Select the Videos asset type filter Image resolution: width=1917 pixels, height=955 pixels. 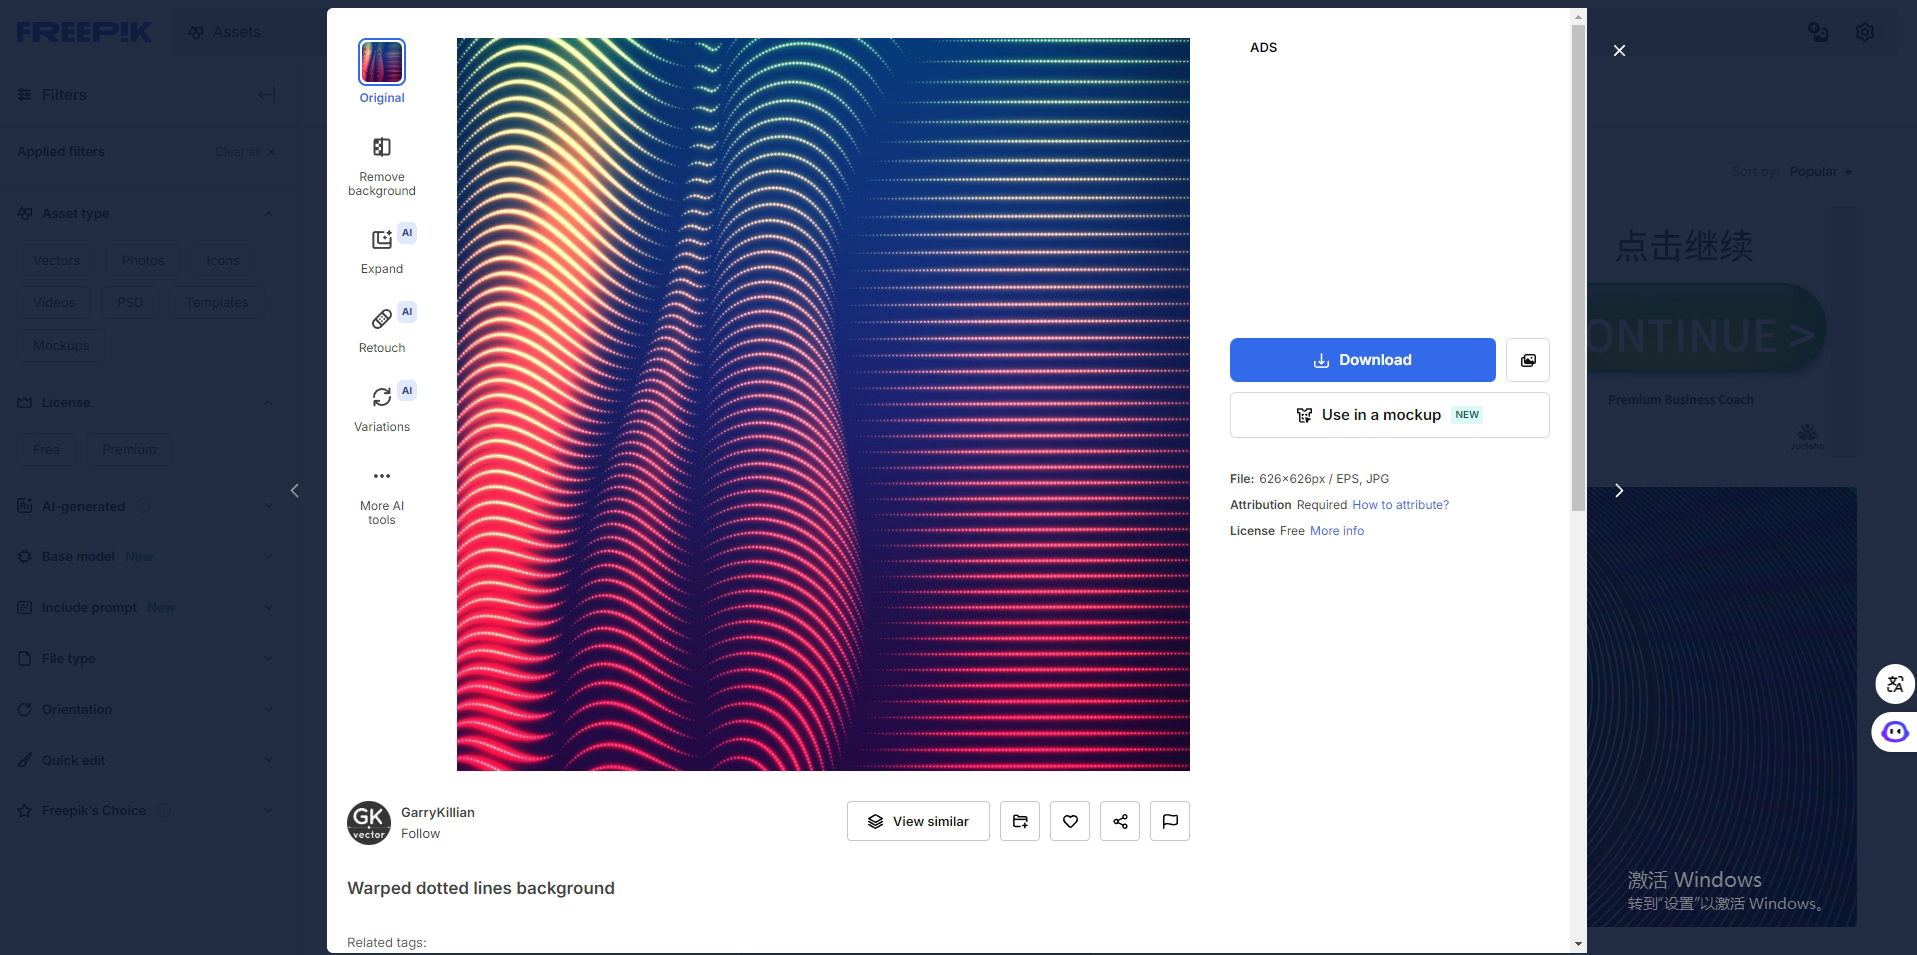pos(54,303)
